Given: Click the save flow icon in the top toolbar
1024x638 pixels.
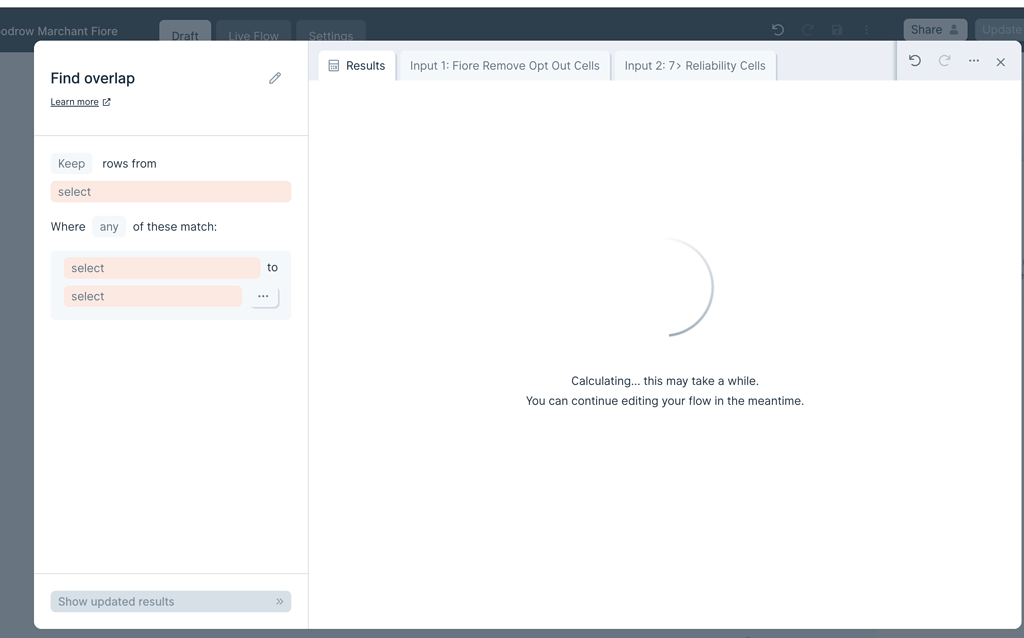Looking at the screenshot, I should 836,30.
